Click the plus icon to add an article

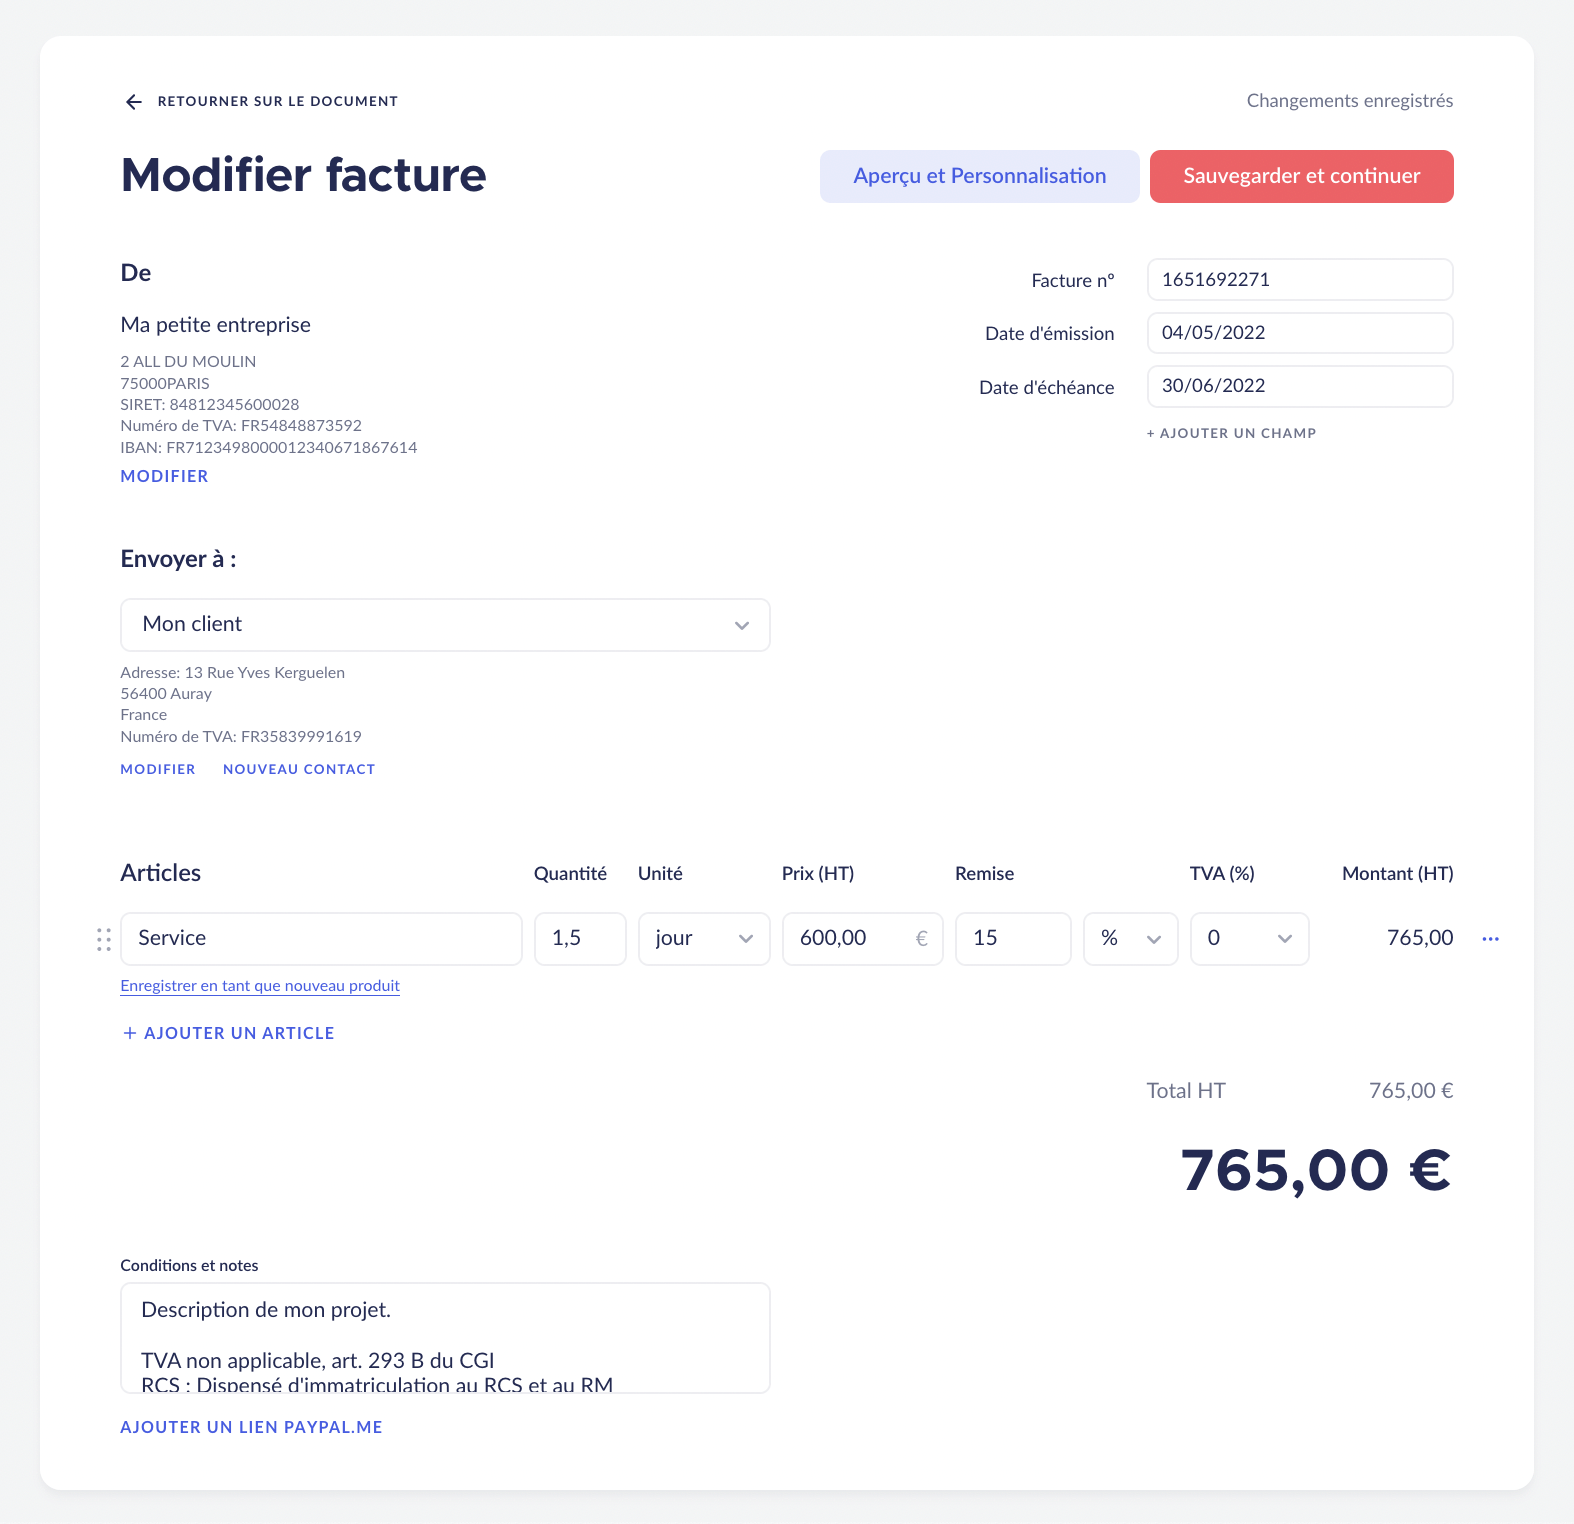[x=130, y=1033]
